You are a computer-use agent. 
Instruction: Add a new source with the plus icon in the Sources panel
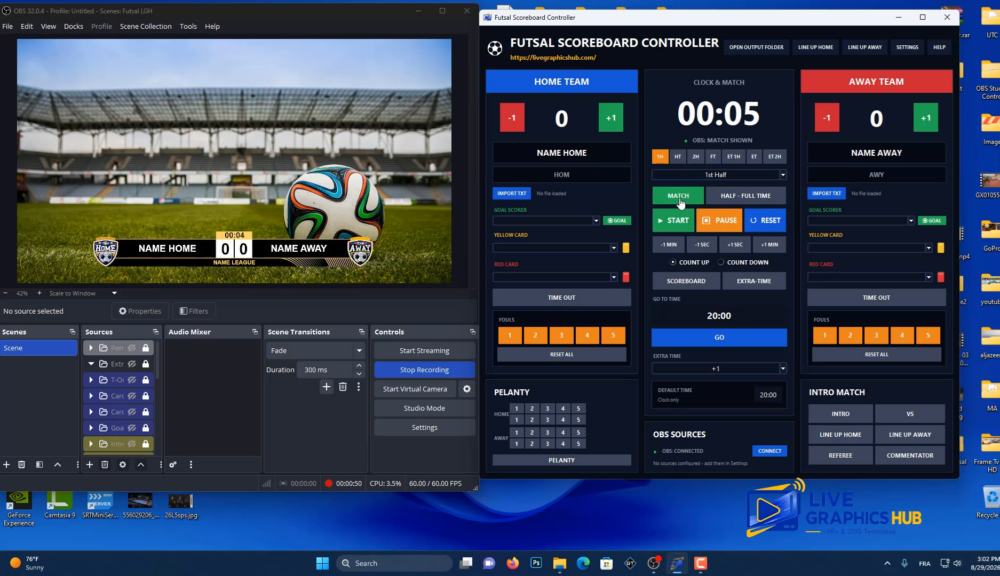[x=89, y=465]
